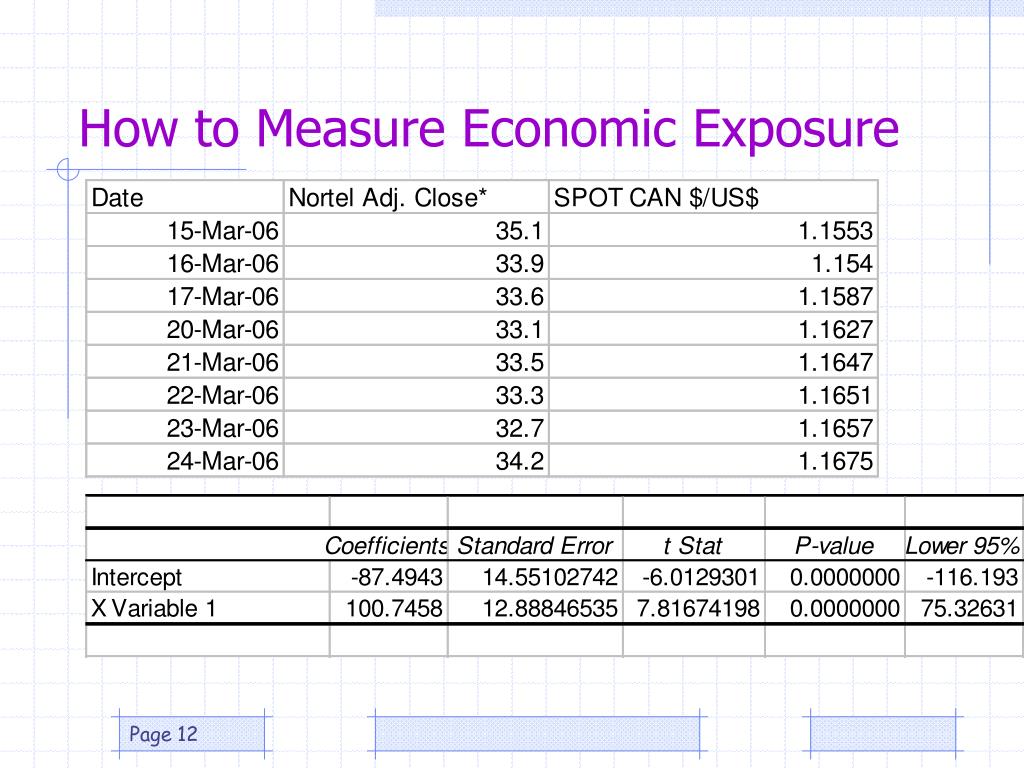This screenshot has width=1024, height=768.
Task: Click the "Lower 95%" regression column header
Action: click(964, 545)
